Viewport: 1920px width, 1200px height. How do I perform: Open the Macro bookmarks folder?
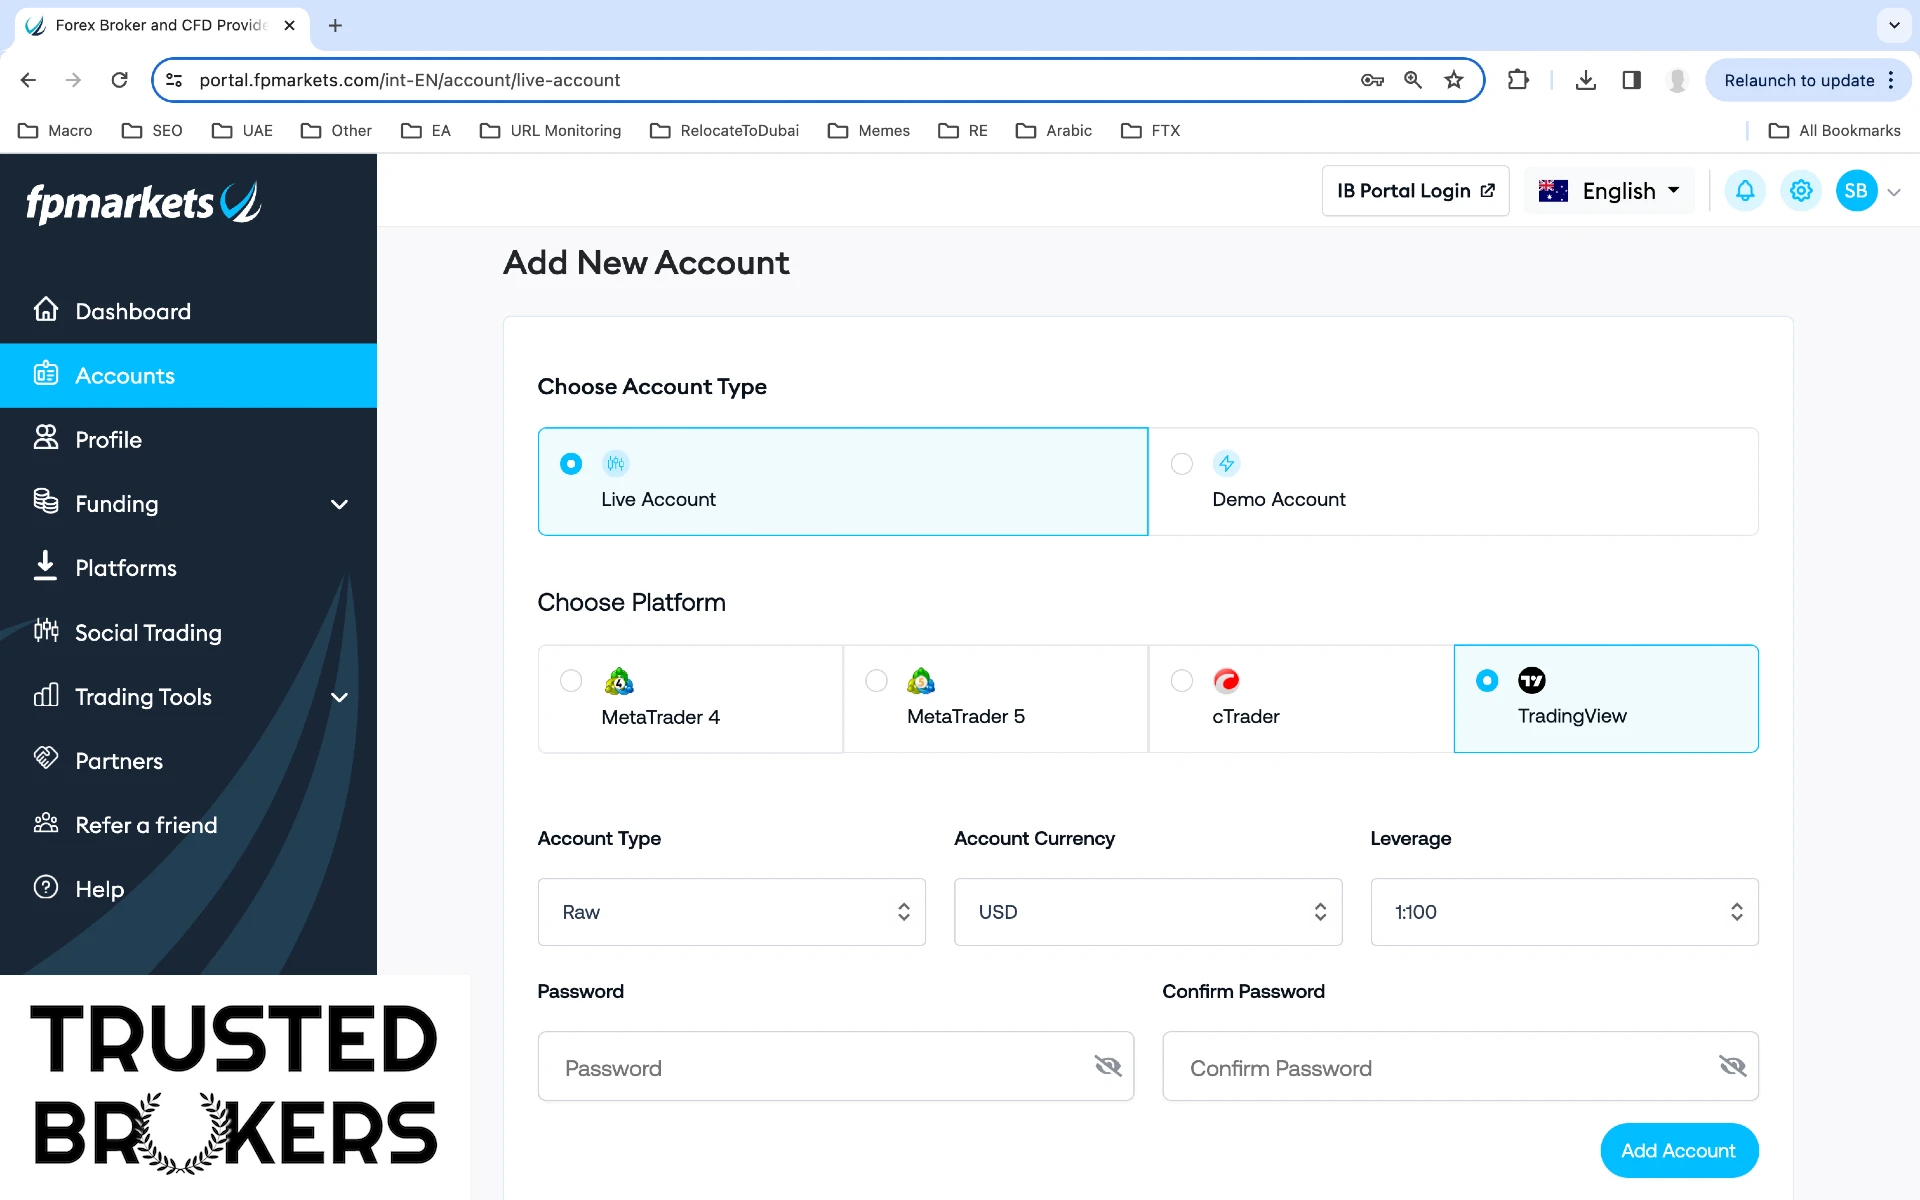click(x=56, y=131)
